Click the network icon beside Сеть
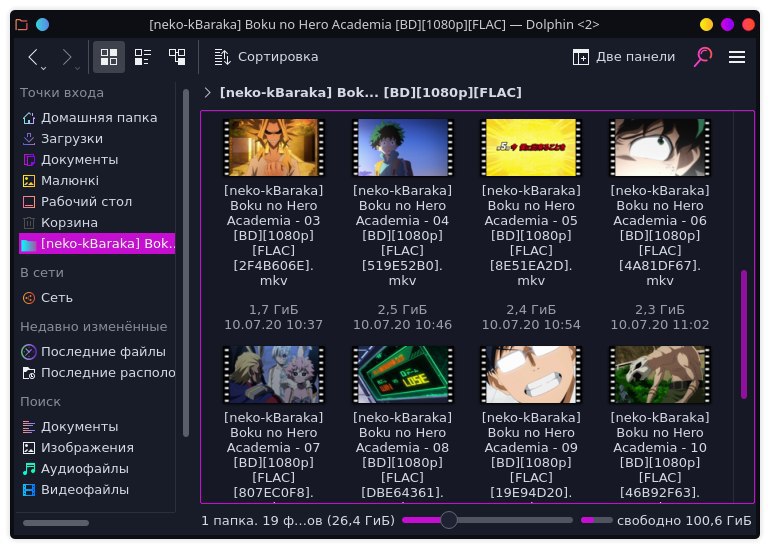Image resolution: width=770 pixels, height=549 pixels. click(x=29, y=298)
